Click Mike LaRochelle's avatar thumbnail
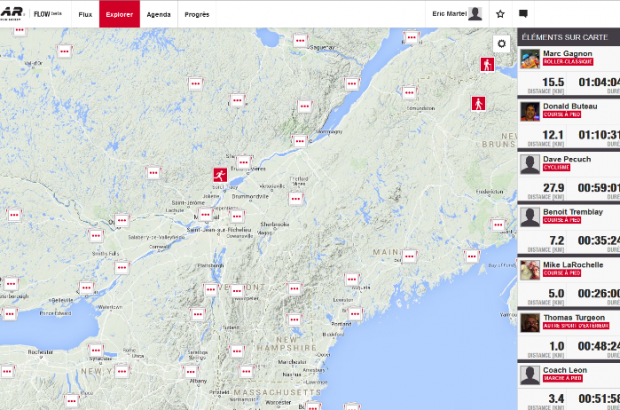The image size is (620, 410). [529, 269]
